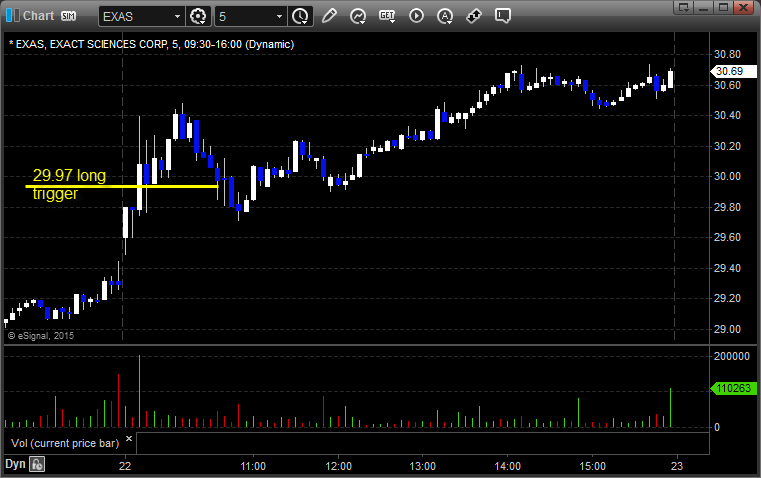Open the clock time template menu
The height and width of the screenshot is (478, 761).
(x=300, y=16)
